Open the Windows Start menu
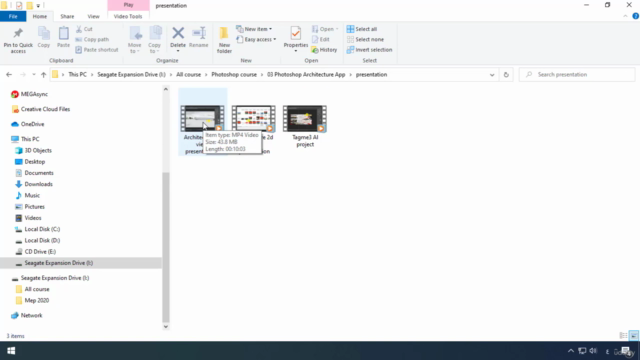The image size is (640, 360). point(11,351)
